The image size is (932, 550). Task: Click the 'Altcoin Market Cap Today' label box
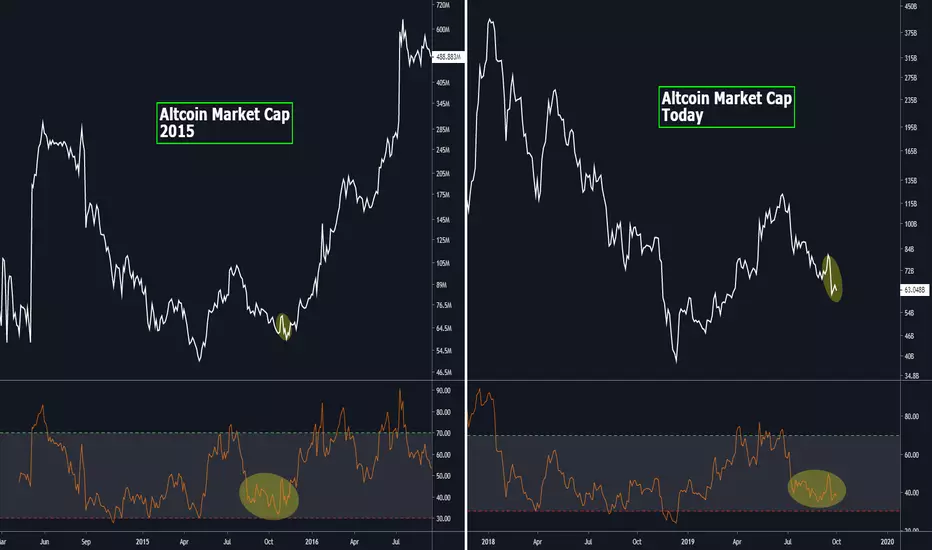click(x=726, y=107)
